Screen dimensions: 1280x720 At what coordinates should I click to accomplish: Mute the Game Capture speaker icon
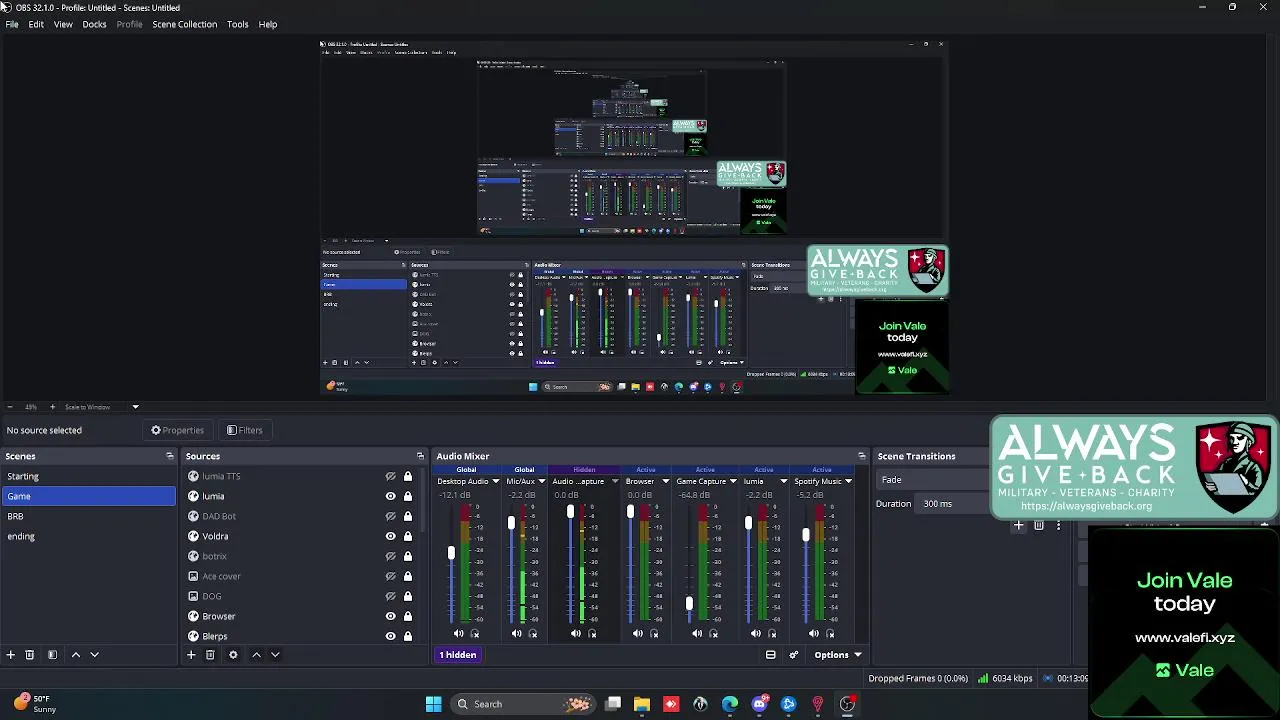point(697,634)
